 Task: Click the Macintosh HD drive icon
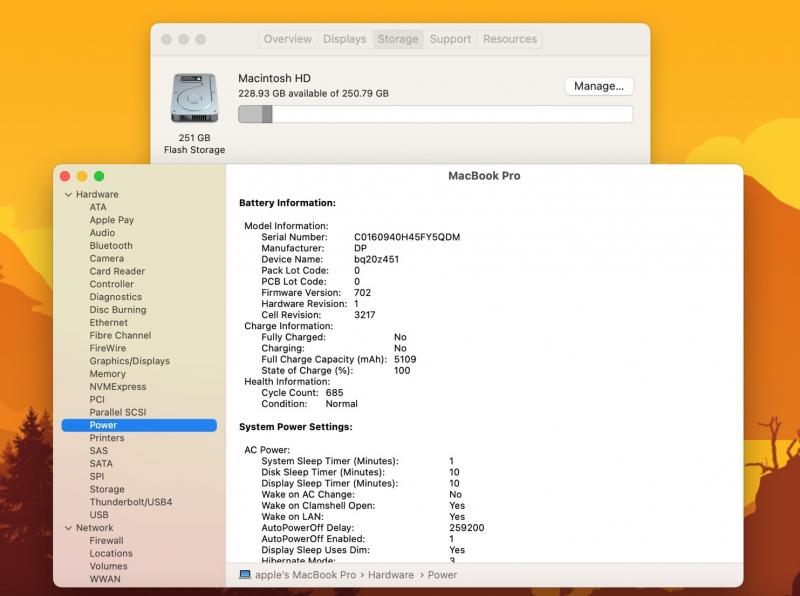[194, 98]
